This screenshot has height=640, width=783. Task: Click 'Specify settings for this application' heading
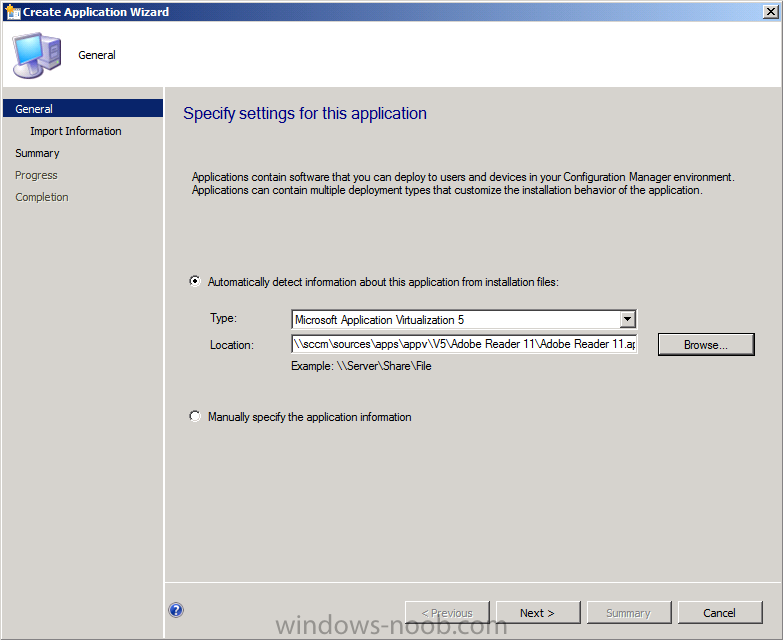click(305, 114)
